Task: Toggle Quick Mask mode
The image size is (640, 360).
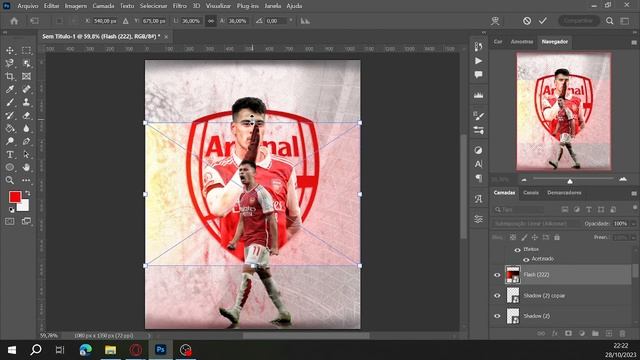Action: tap(10, 221)
